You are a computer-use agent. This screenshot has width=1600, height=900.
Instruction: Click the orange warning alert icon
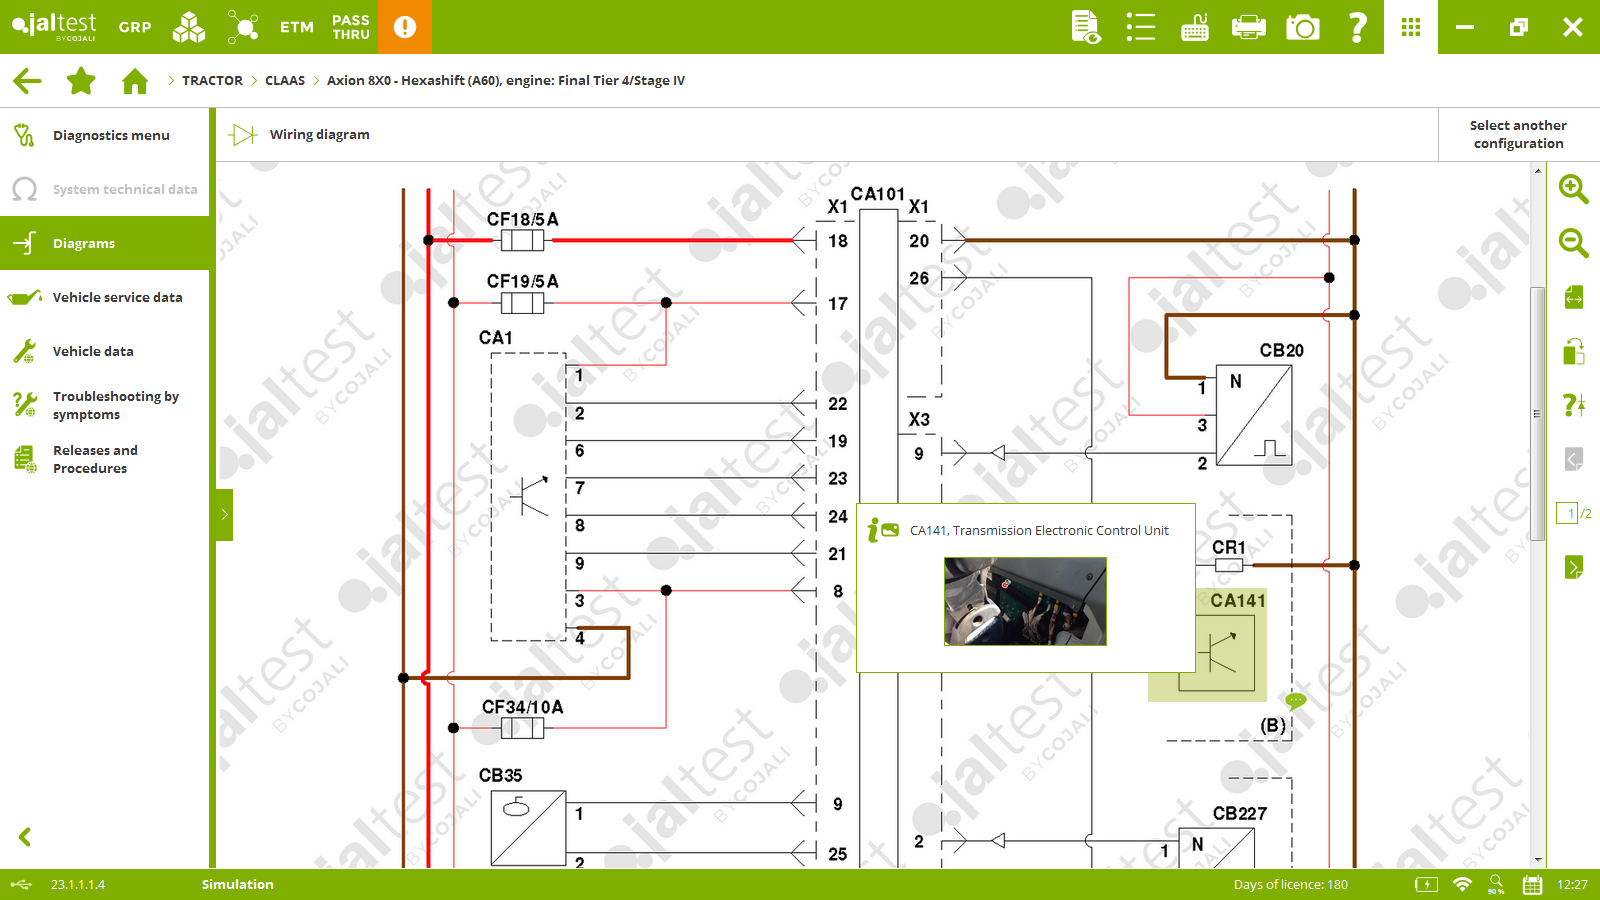coord(405,27)
